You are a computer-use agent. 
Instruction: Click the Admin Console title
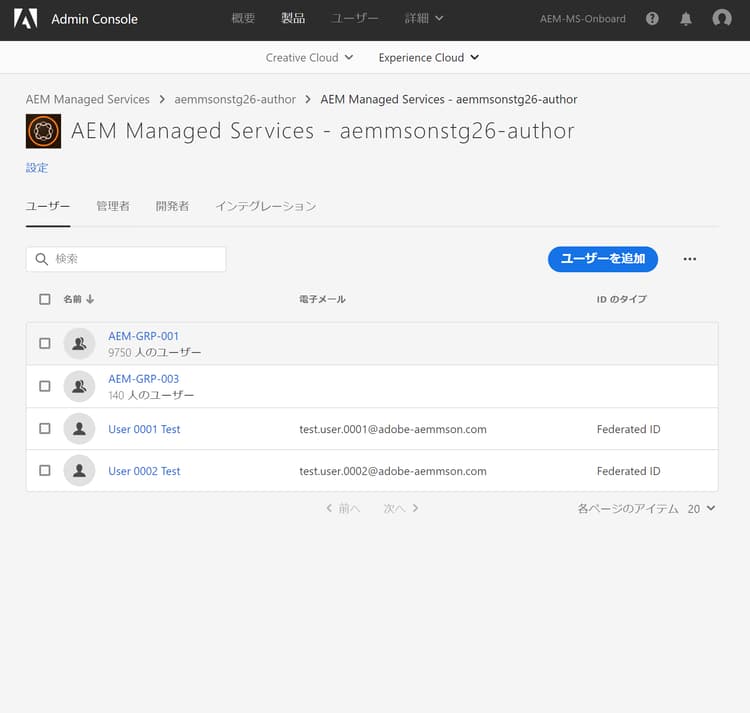(x=94, y=19)
